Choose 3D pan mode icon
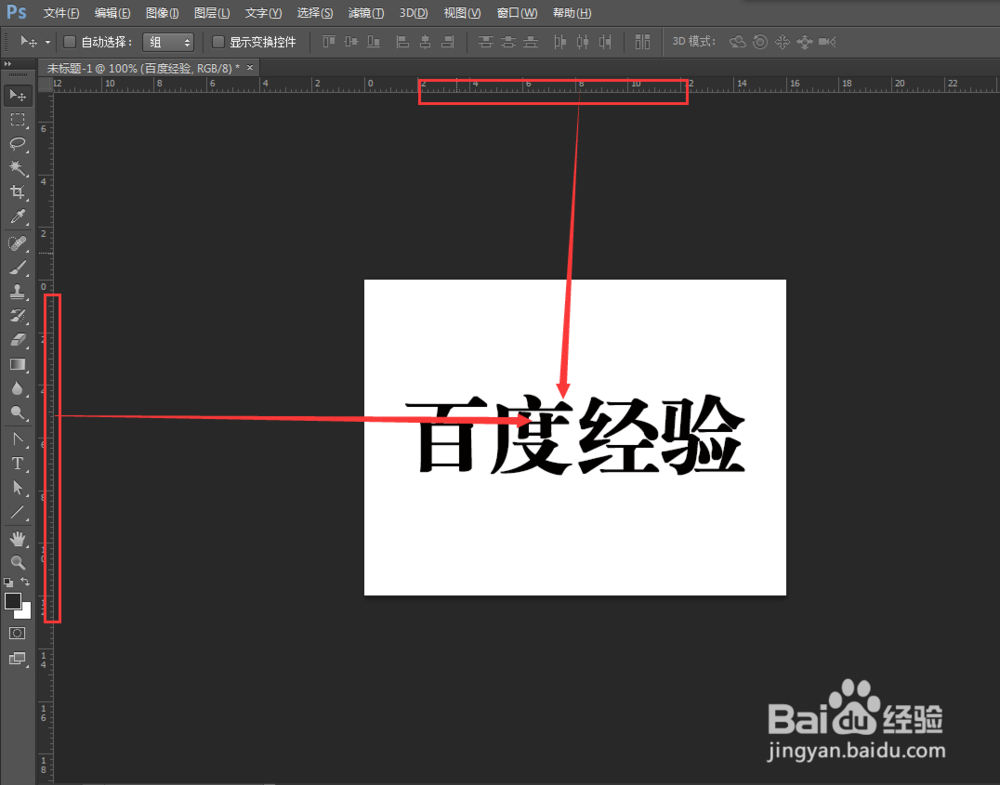 [783, 42]
